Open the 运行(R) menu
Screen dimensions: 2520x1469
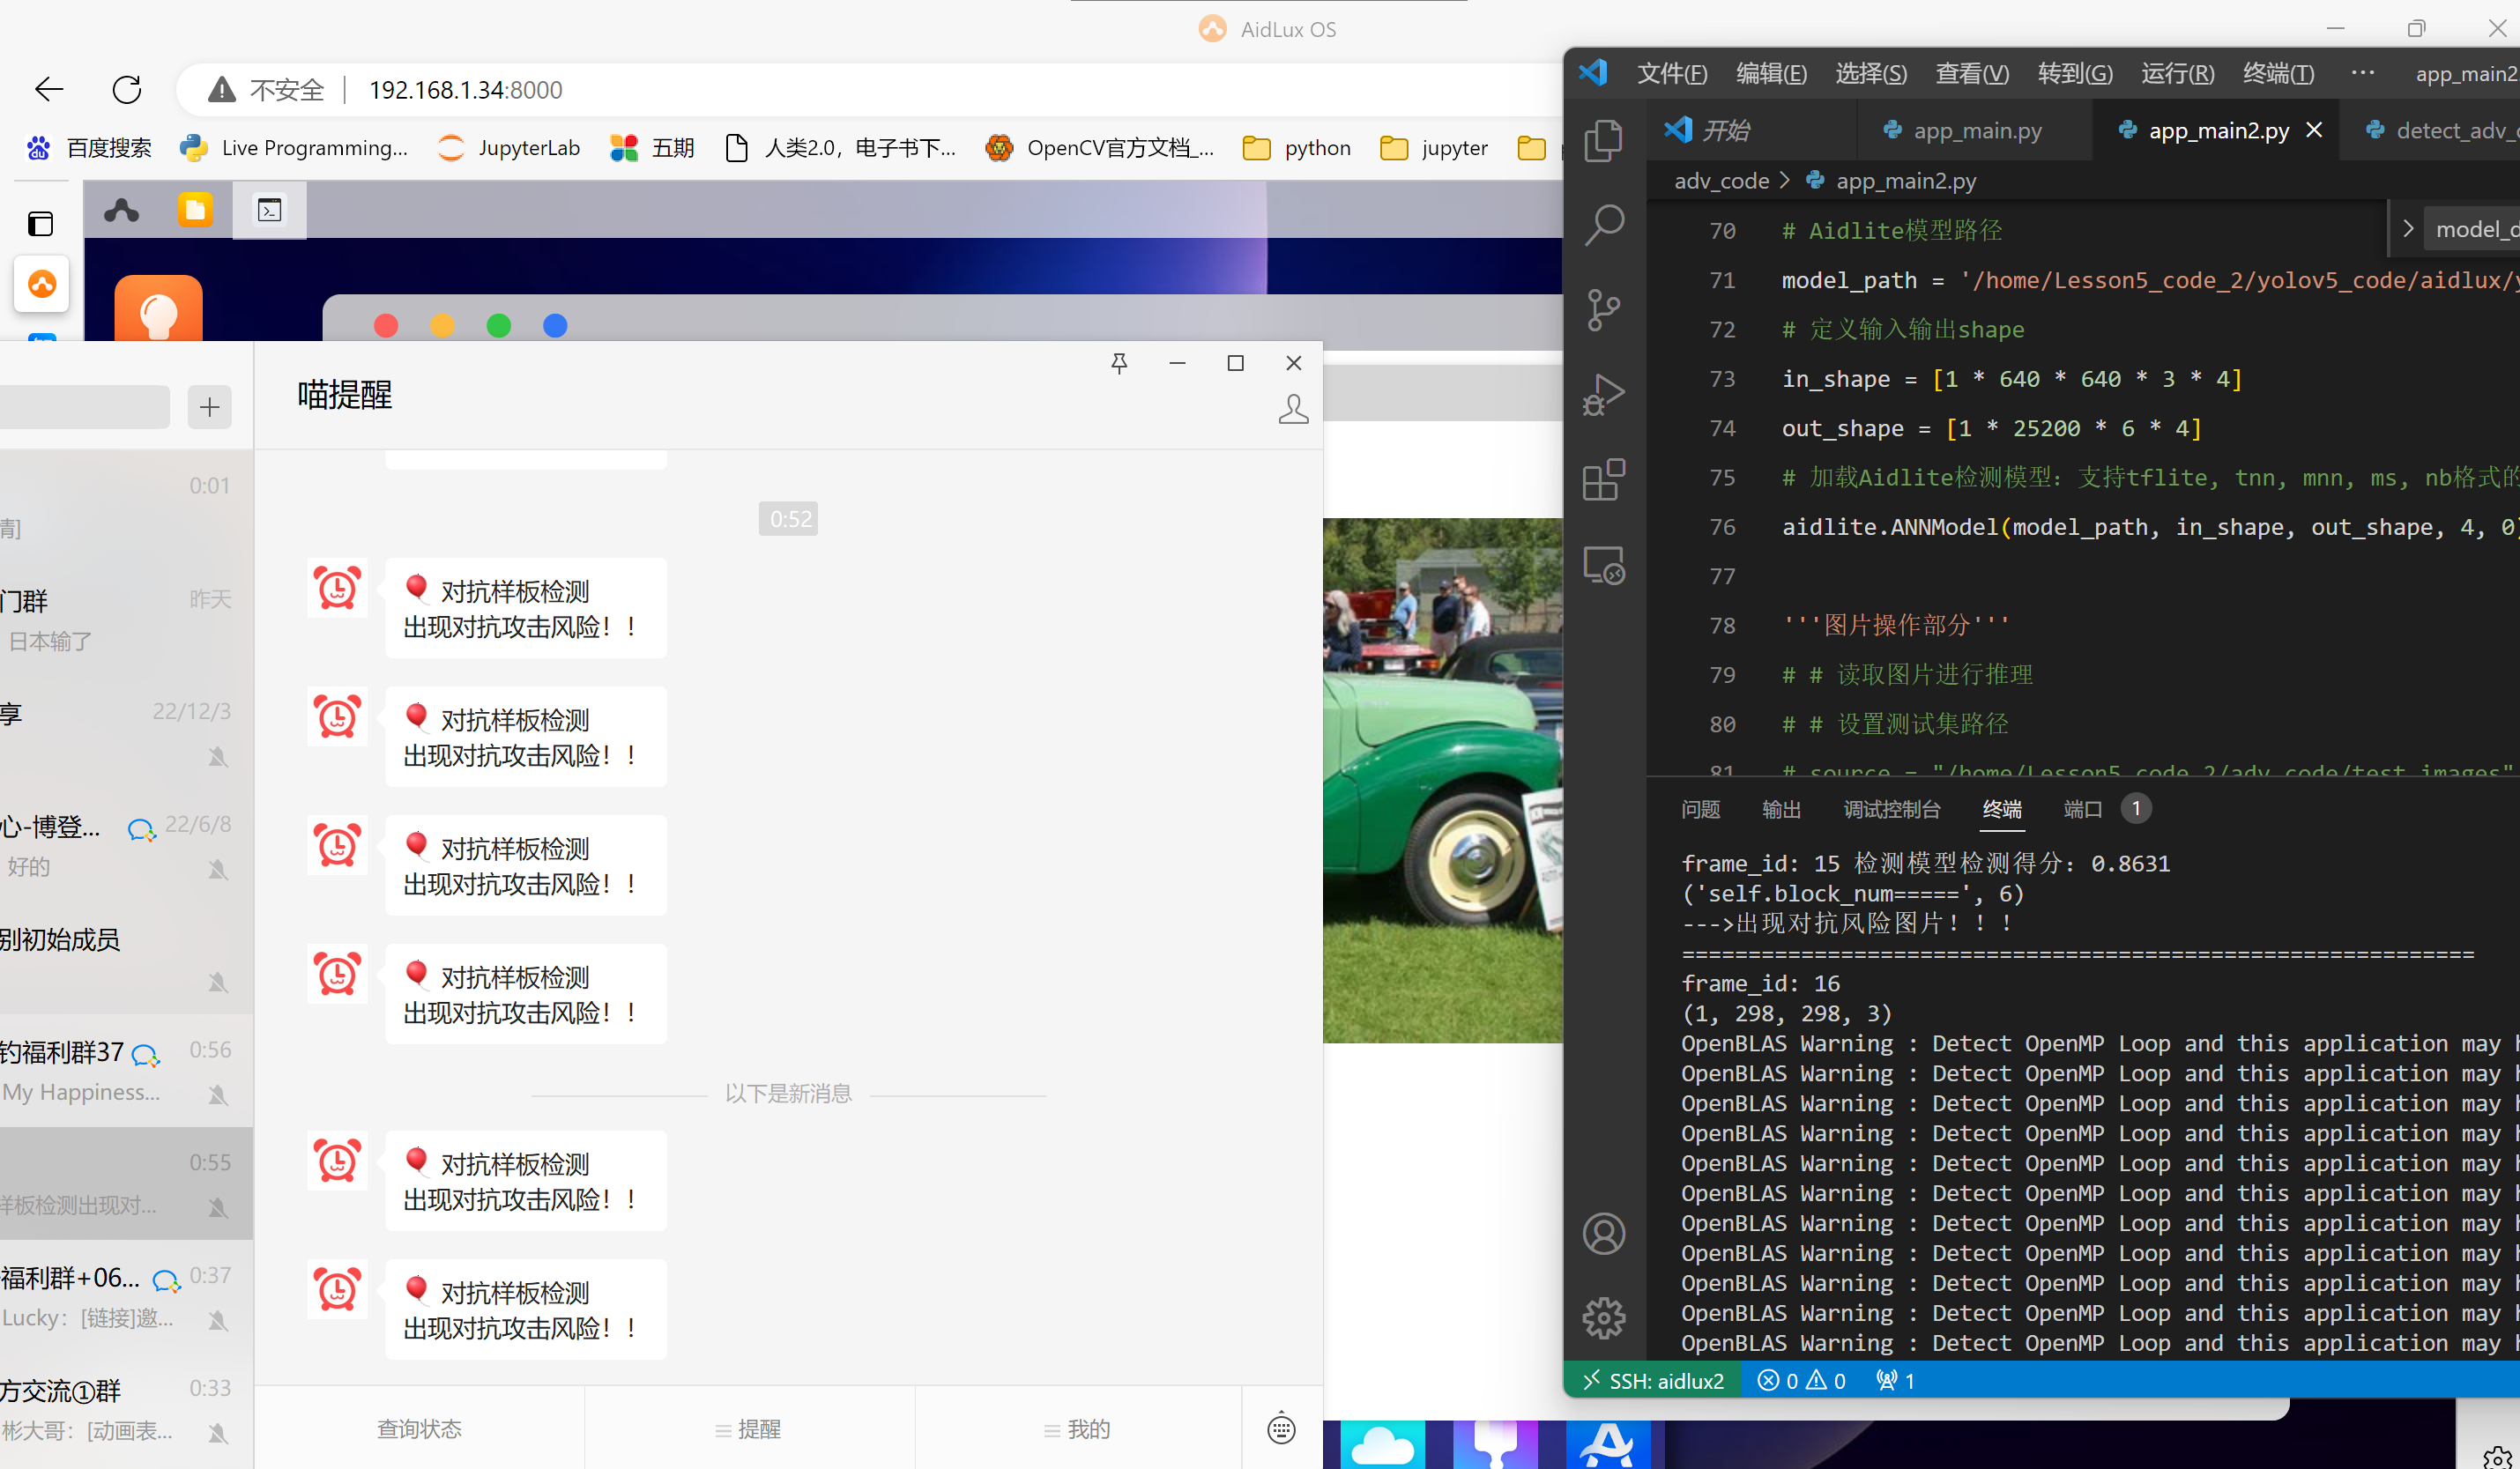point(2177,73)
